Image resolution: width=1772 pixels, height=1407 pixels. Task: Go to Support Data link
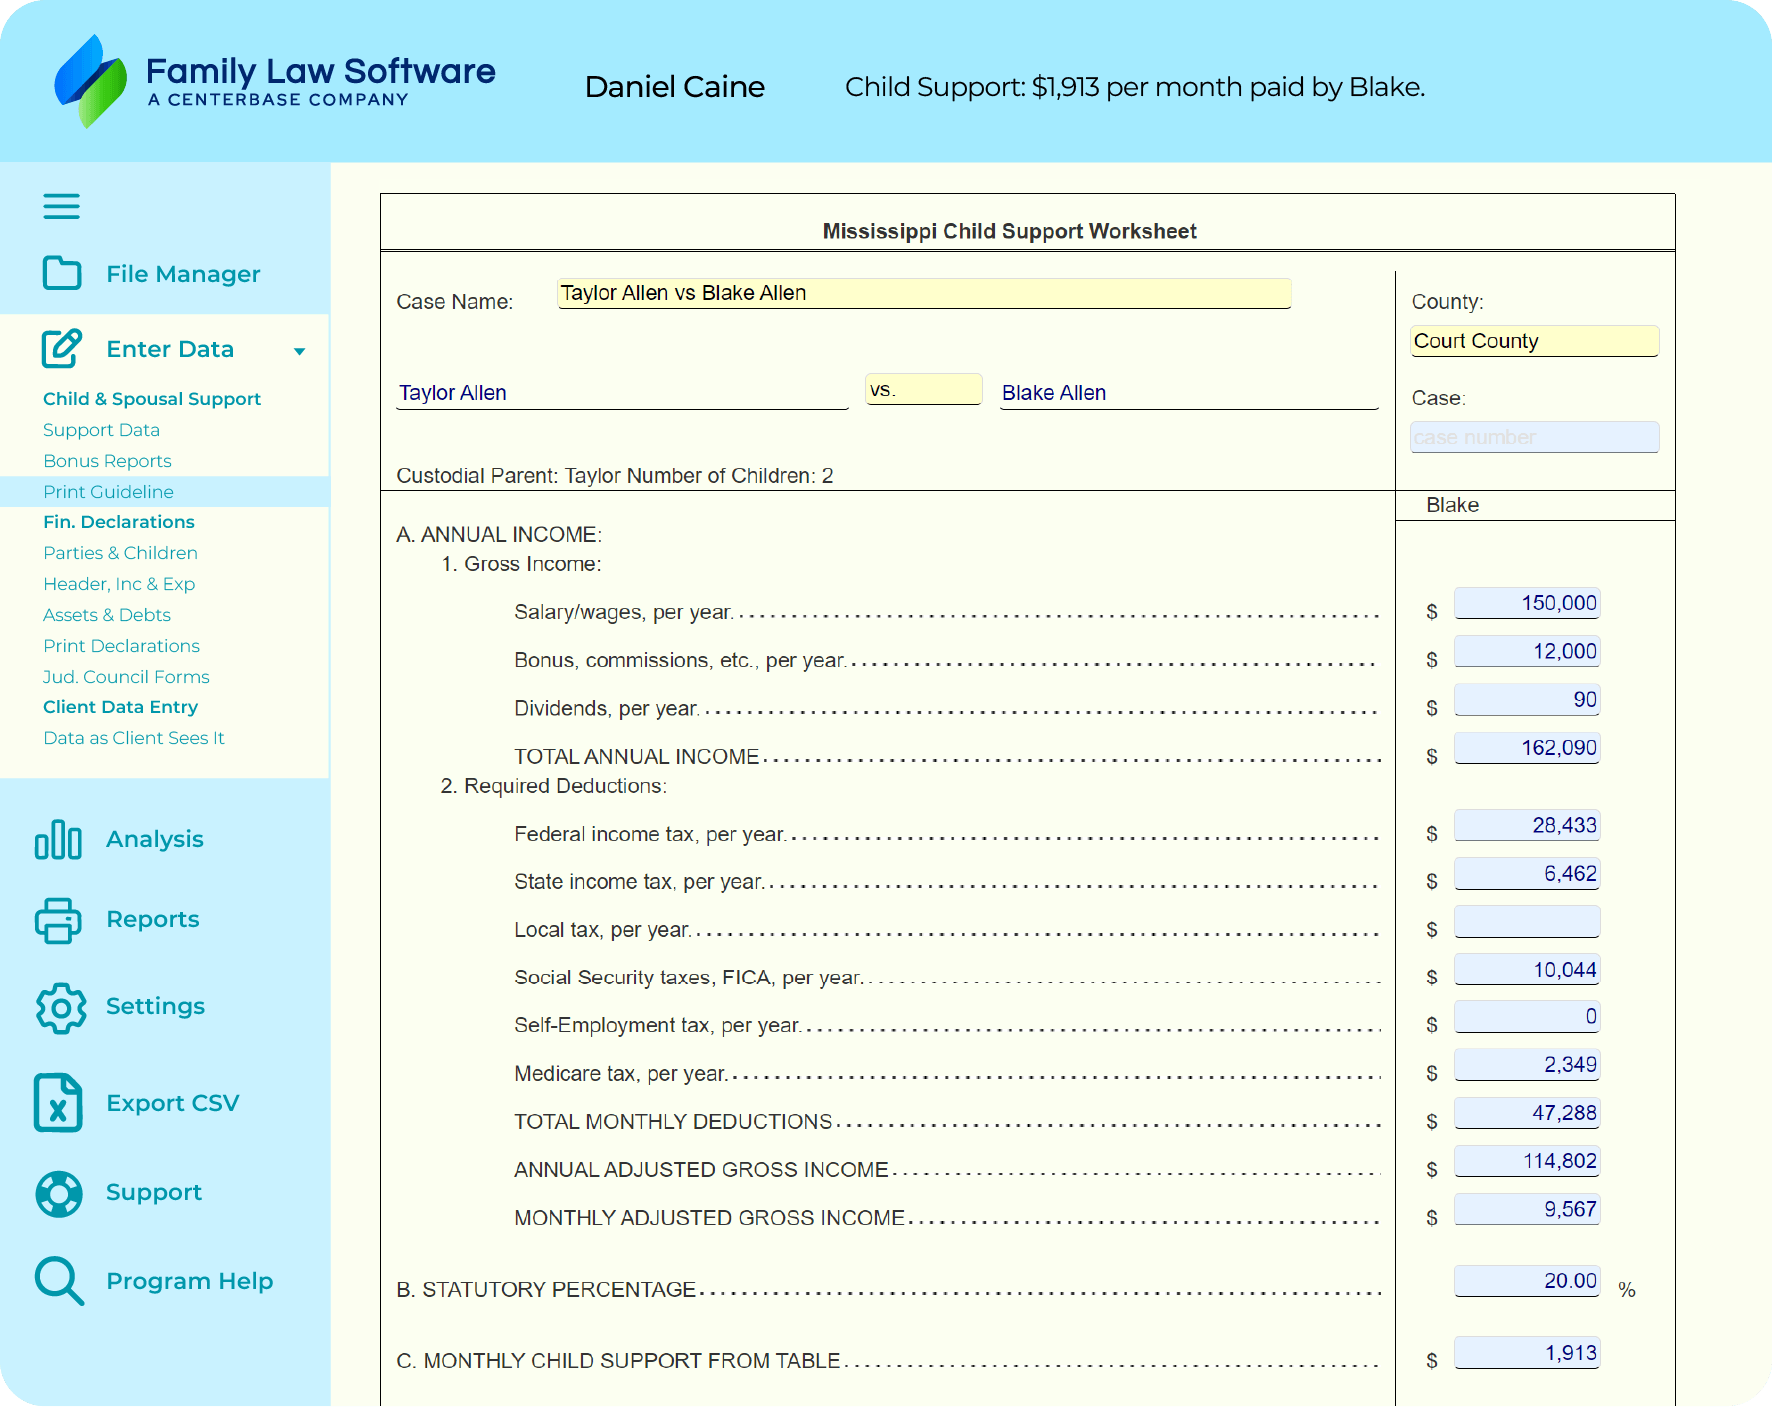pyautogui.click(x=101, y=430)
